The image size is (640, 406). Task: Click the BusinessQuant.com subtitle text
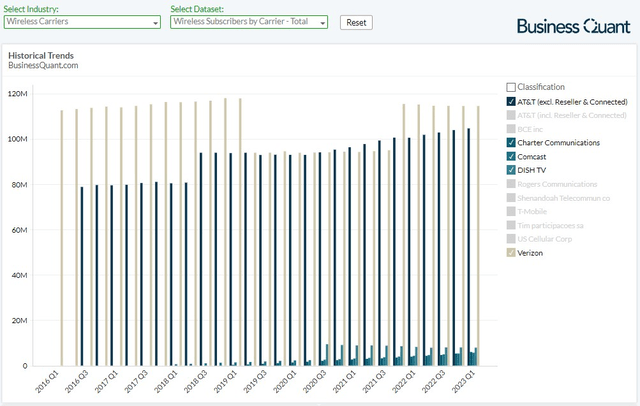point(43,65)
